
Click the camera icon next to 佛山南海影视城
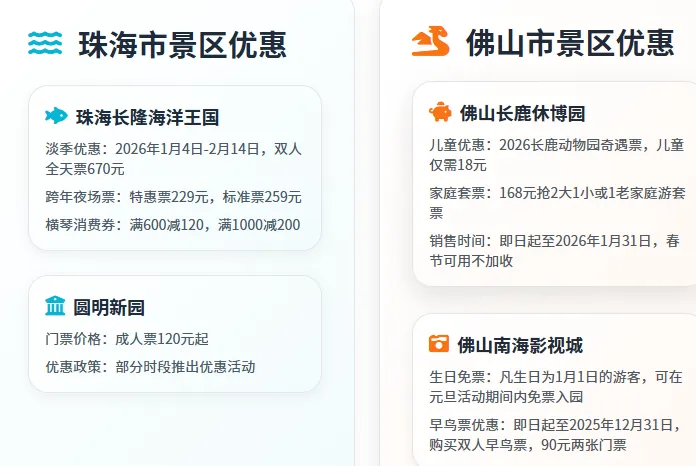(439, 344)
